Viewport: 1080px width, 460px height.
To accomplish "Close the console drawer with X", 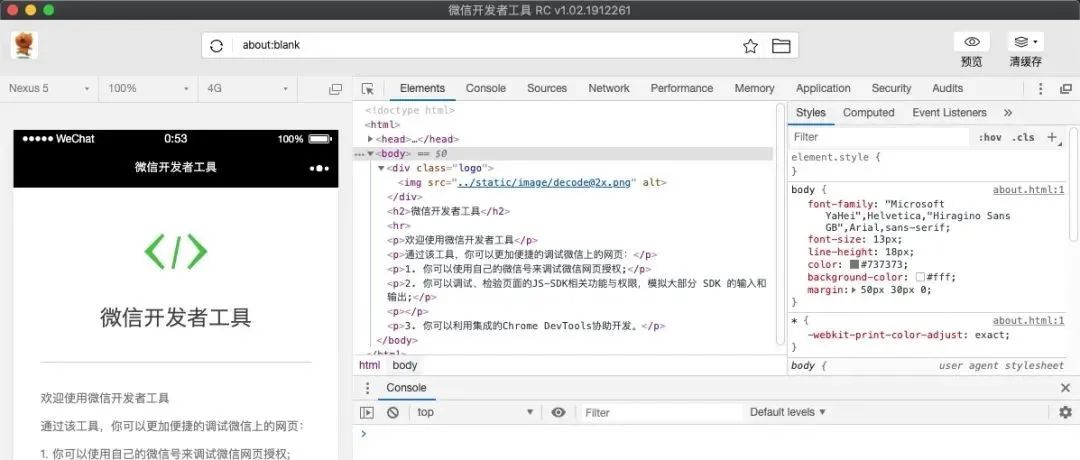I will tap(1066, 388).
